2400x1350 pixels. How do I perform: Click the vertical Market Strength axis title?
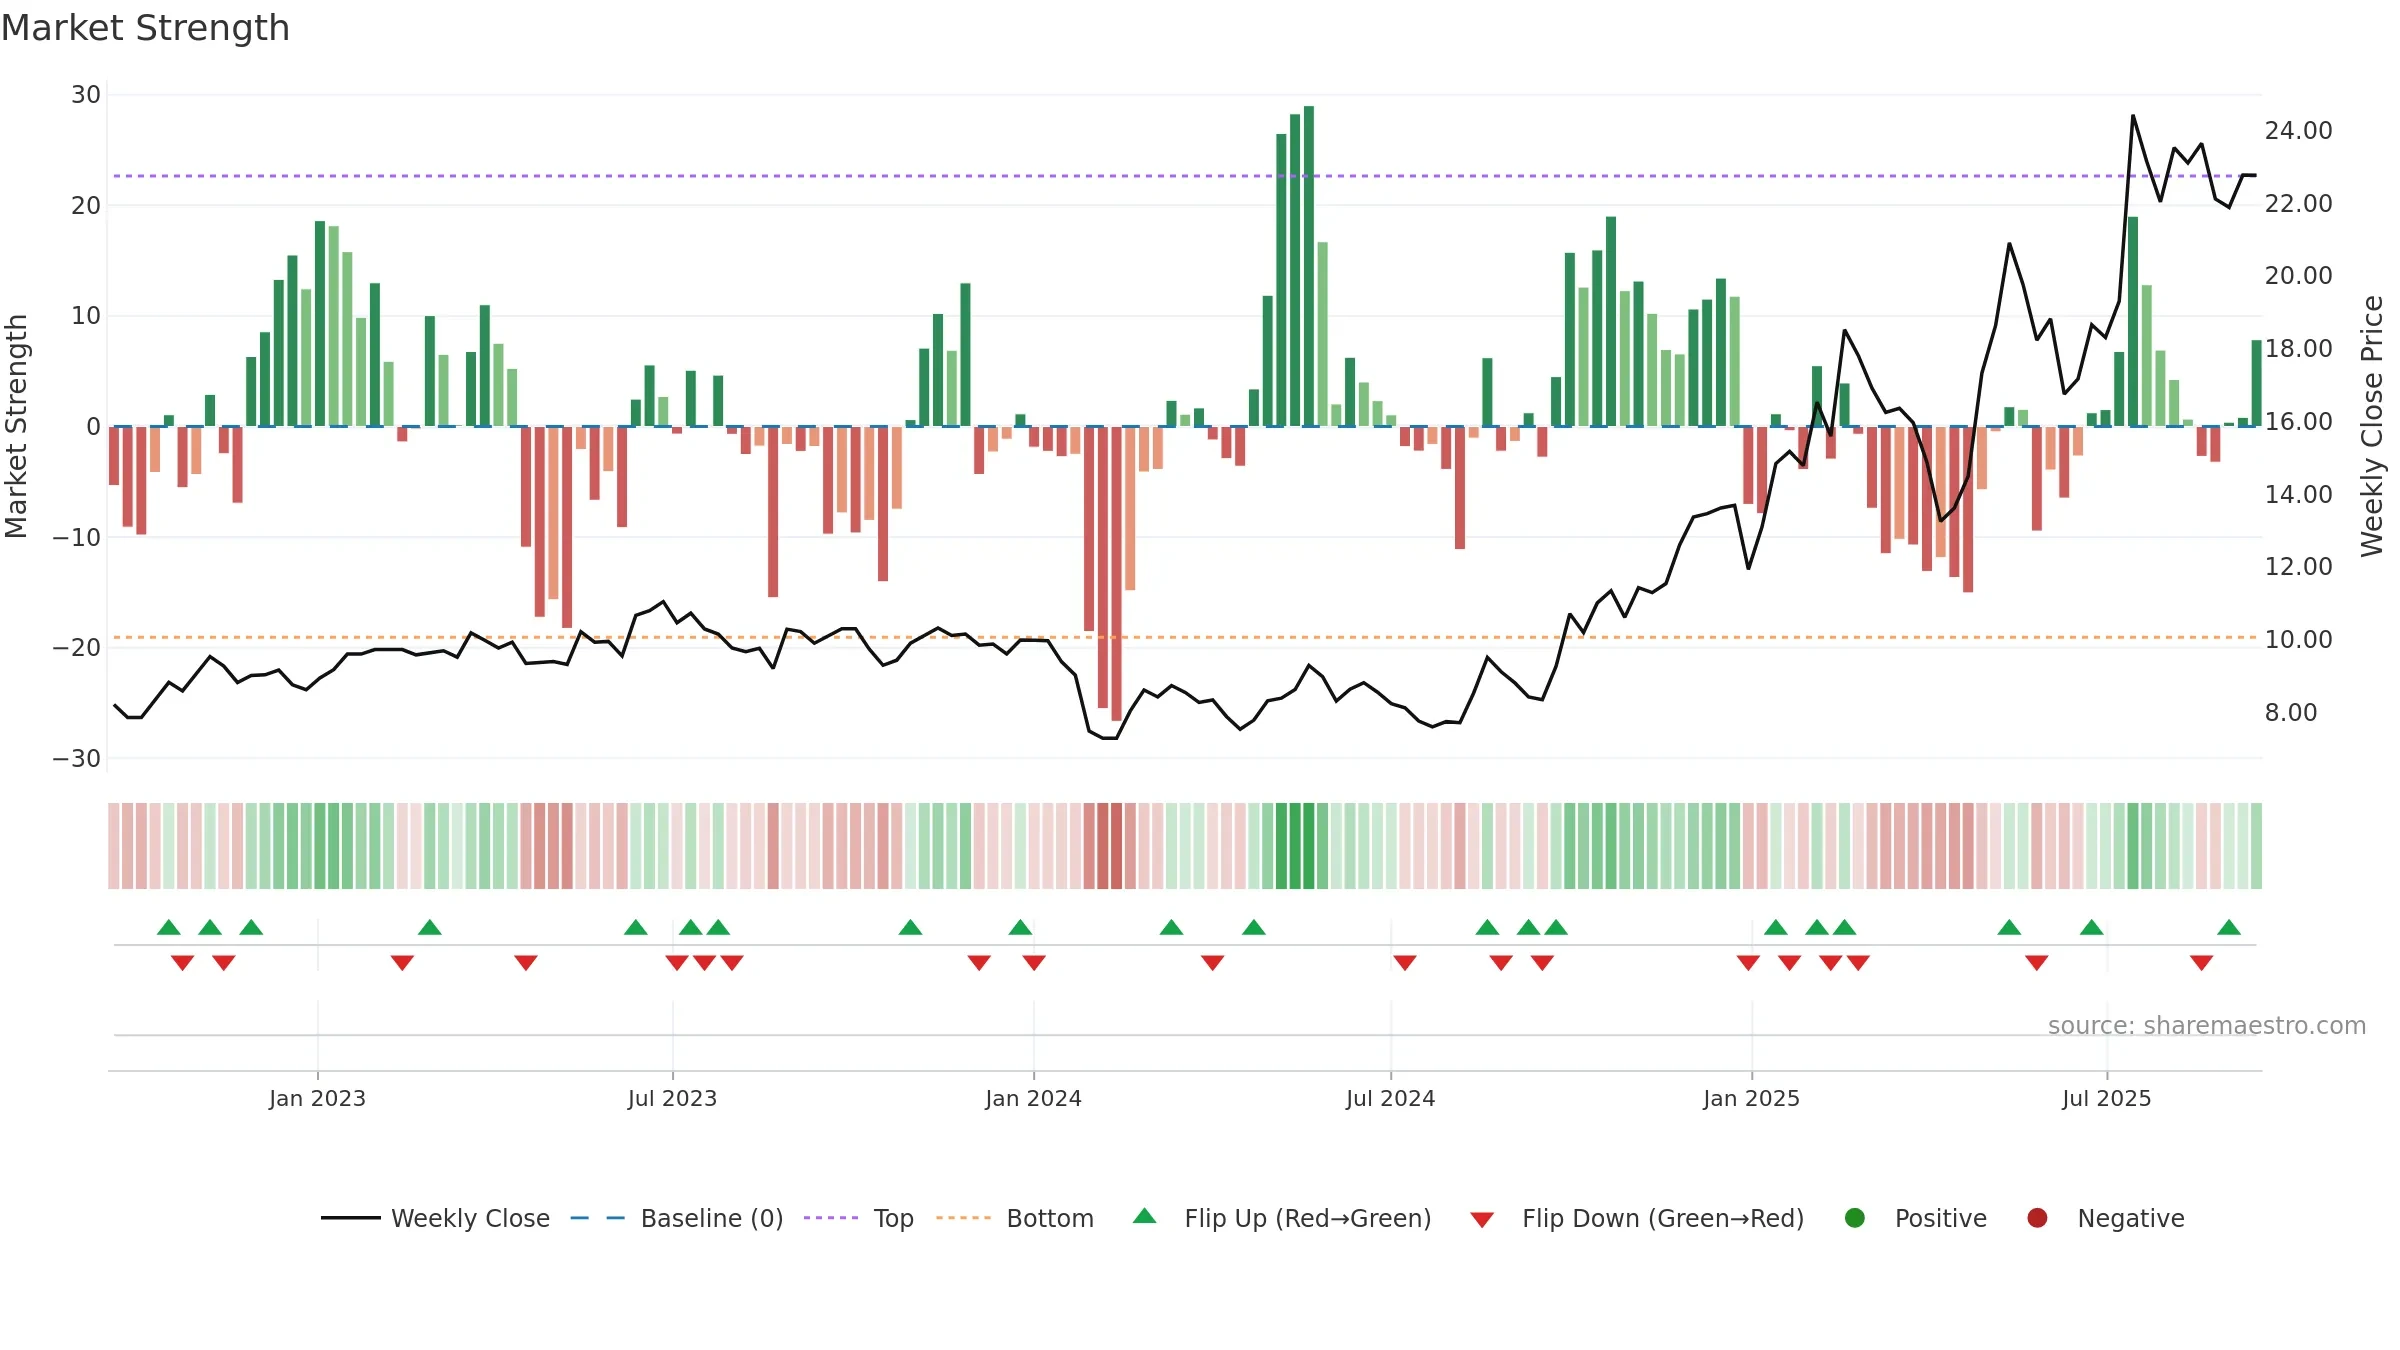coord(16,426)
